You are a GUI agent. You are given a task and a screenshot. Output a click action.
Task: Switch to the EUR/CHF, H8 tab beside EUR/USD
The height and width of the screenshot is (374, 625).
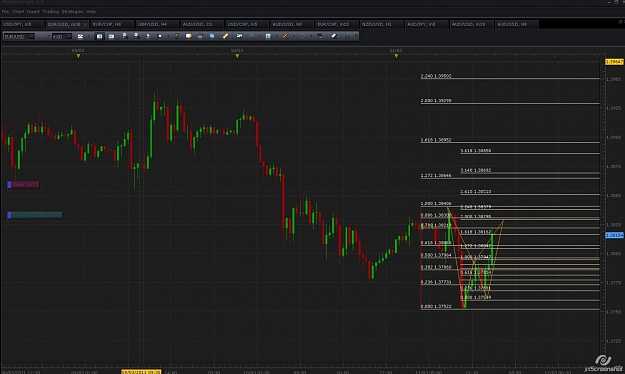112,24
